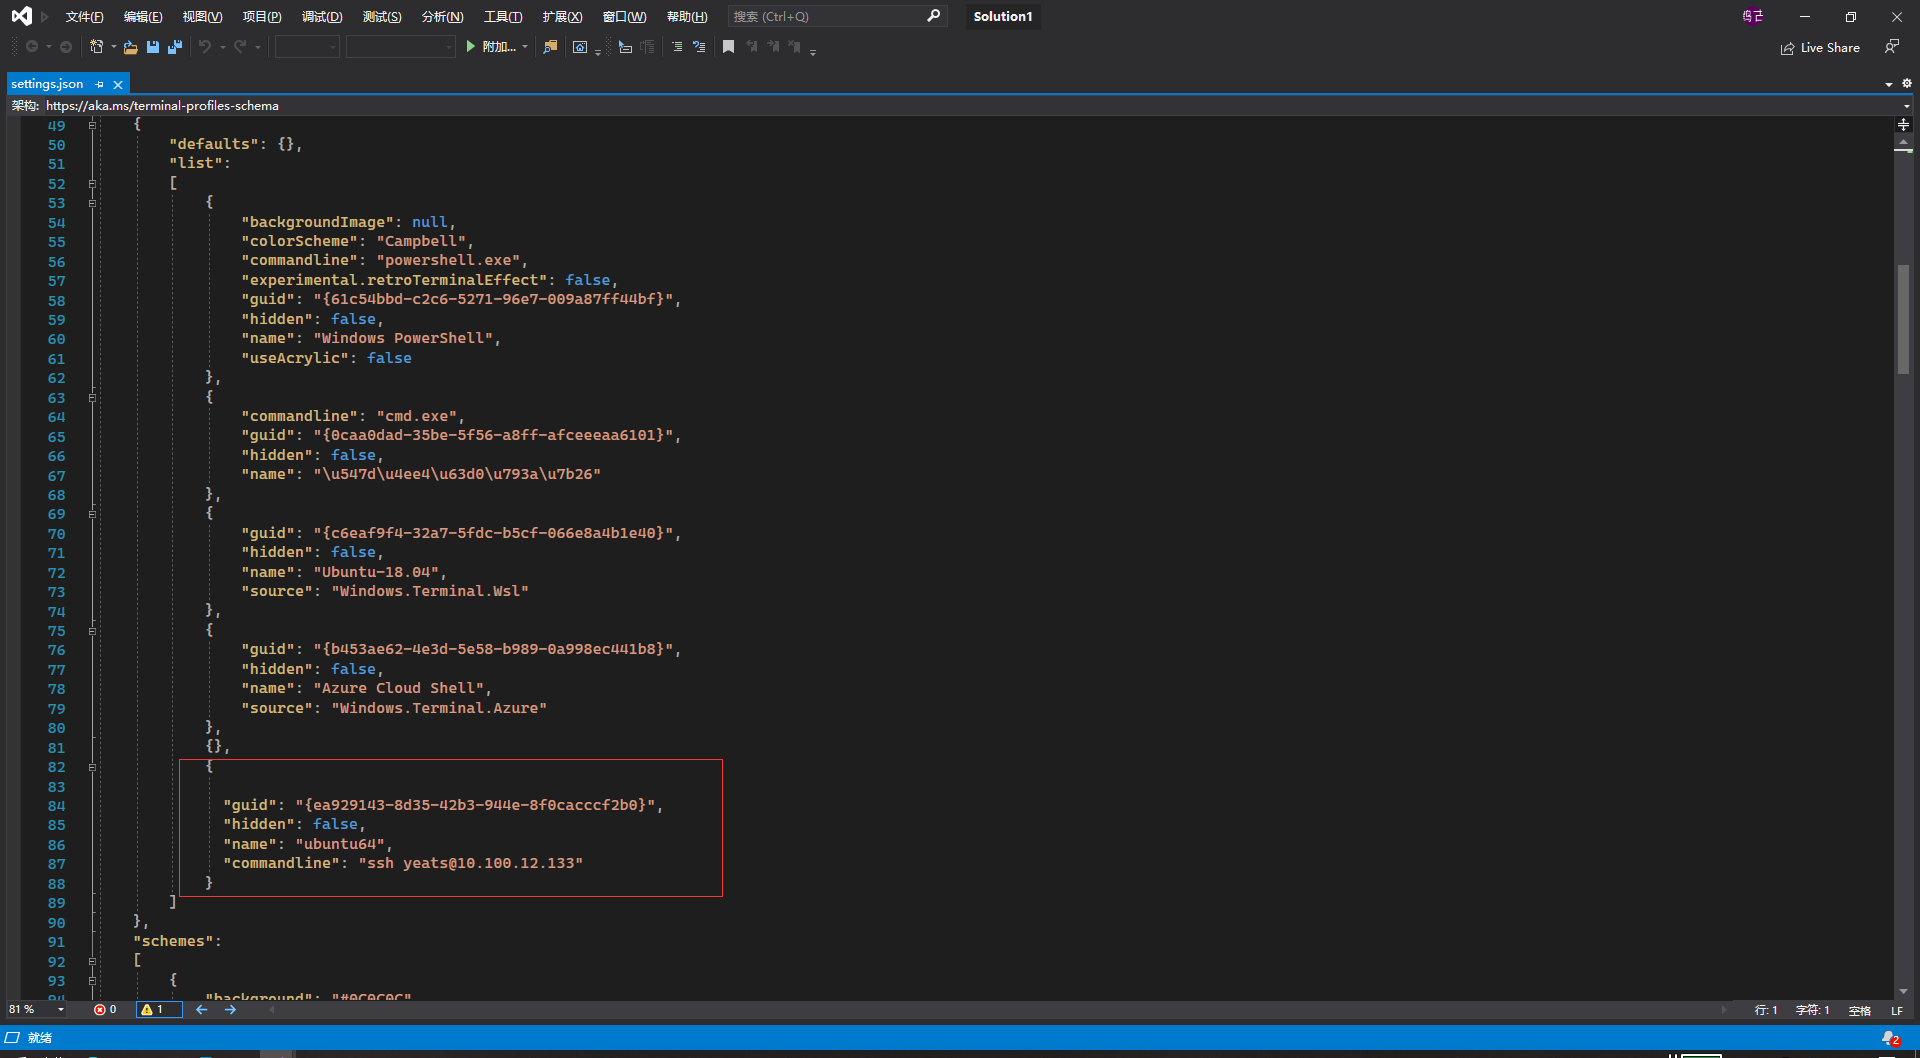The height and width of the screenshot is (1058, 1920).
Task: Open the 编辑(E) menu
Action: (x=143, y=16)
